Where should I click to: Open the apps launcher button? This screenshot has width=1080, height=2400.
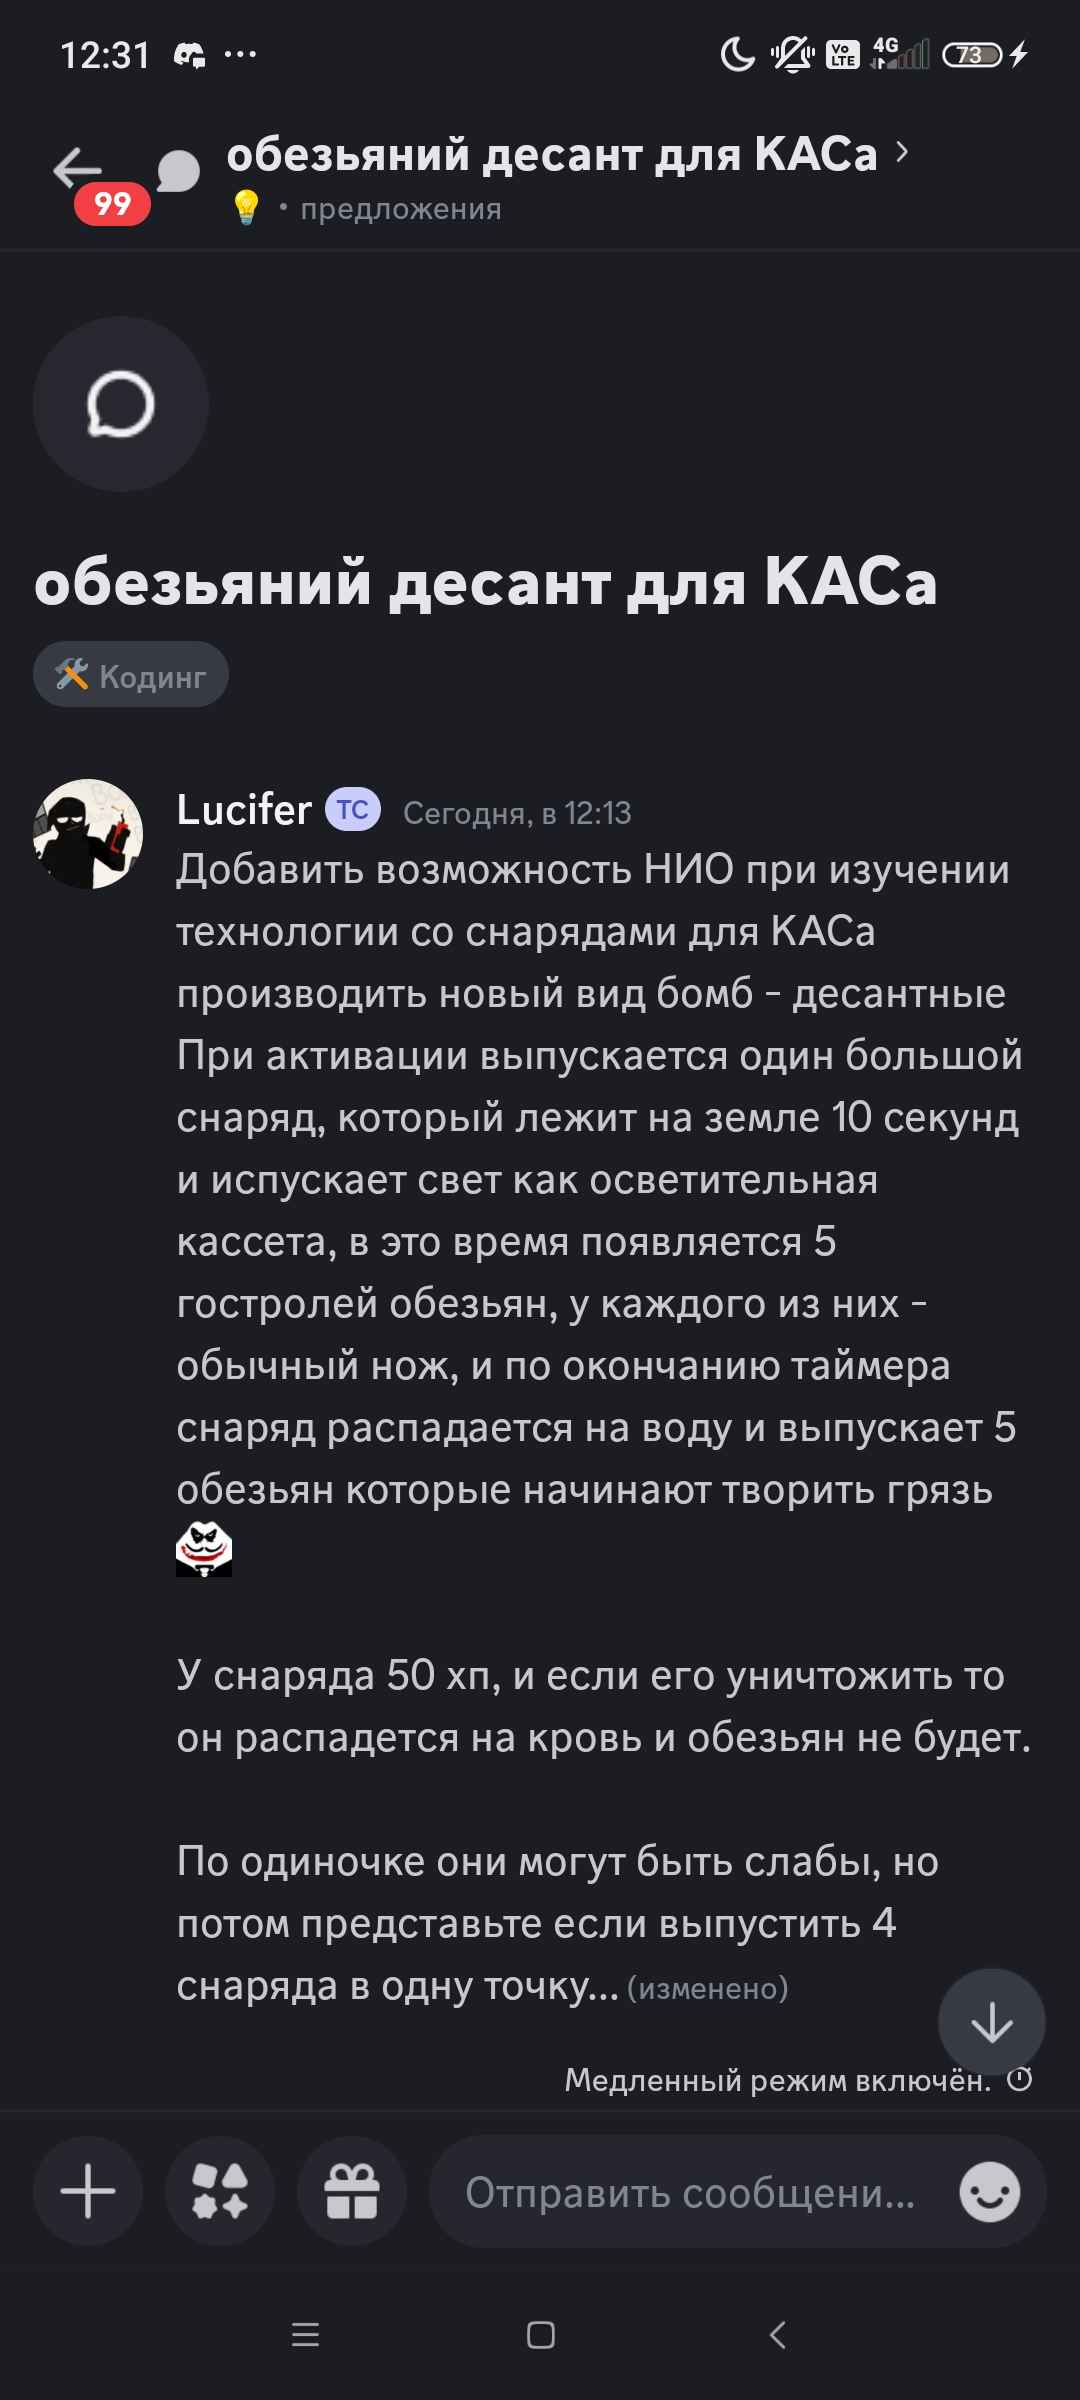click(220, 2192)
